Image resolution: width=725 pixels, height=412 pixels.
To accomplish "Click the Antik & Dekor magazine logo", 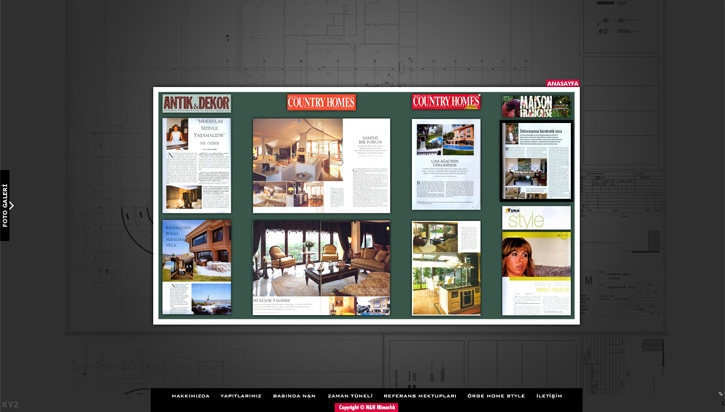I will (x=197, y=103).
